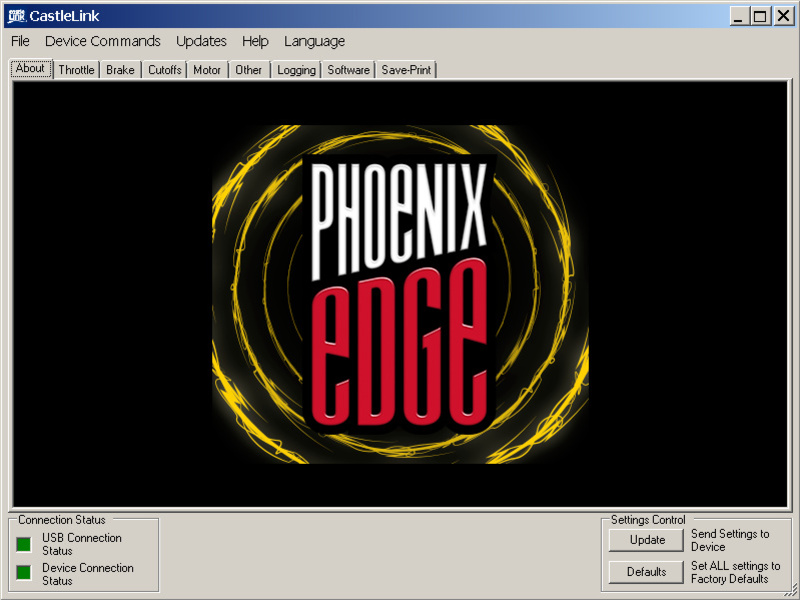
Task: Open the Motor tab
Action: click(x=207, y=70)
